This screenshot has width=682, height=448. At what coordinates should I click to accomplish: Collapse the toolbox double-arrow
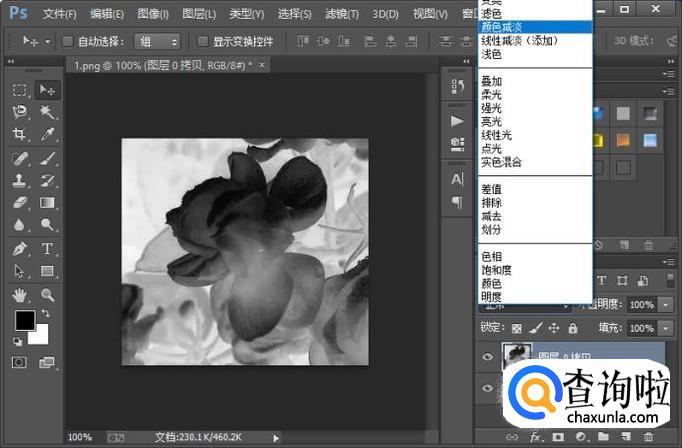coord(11,61)
